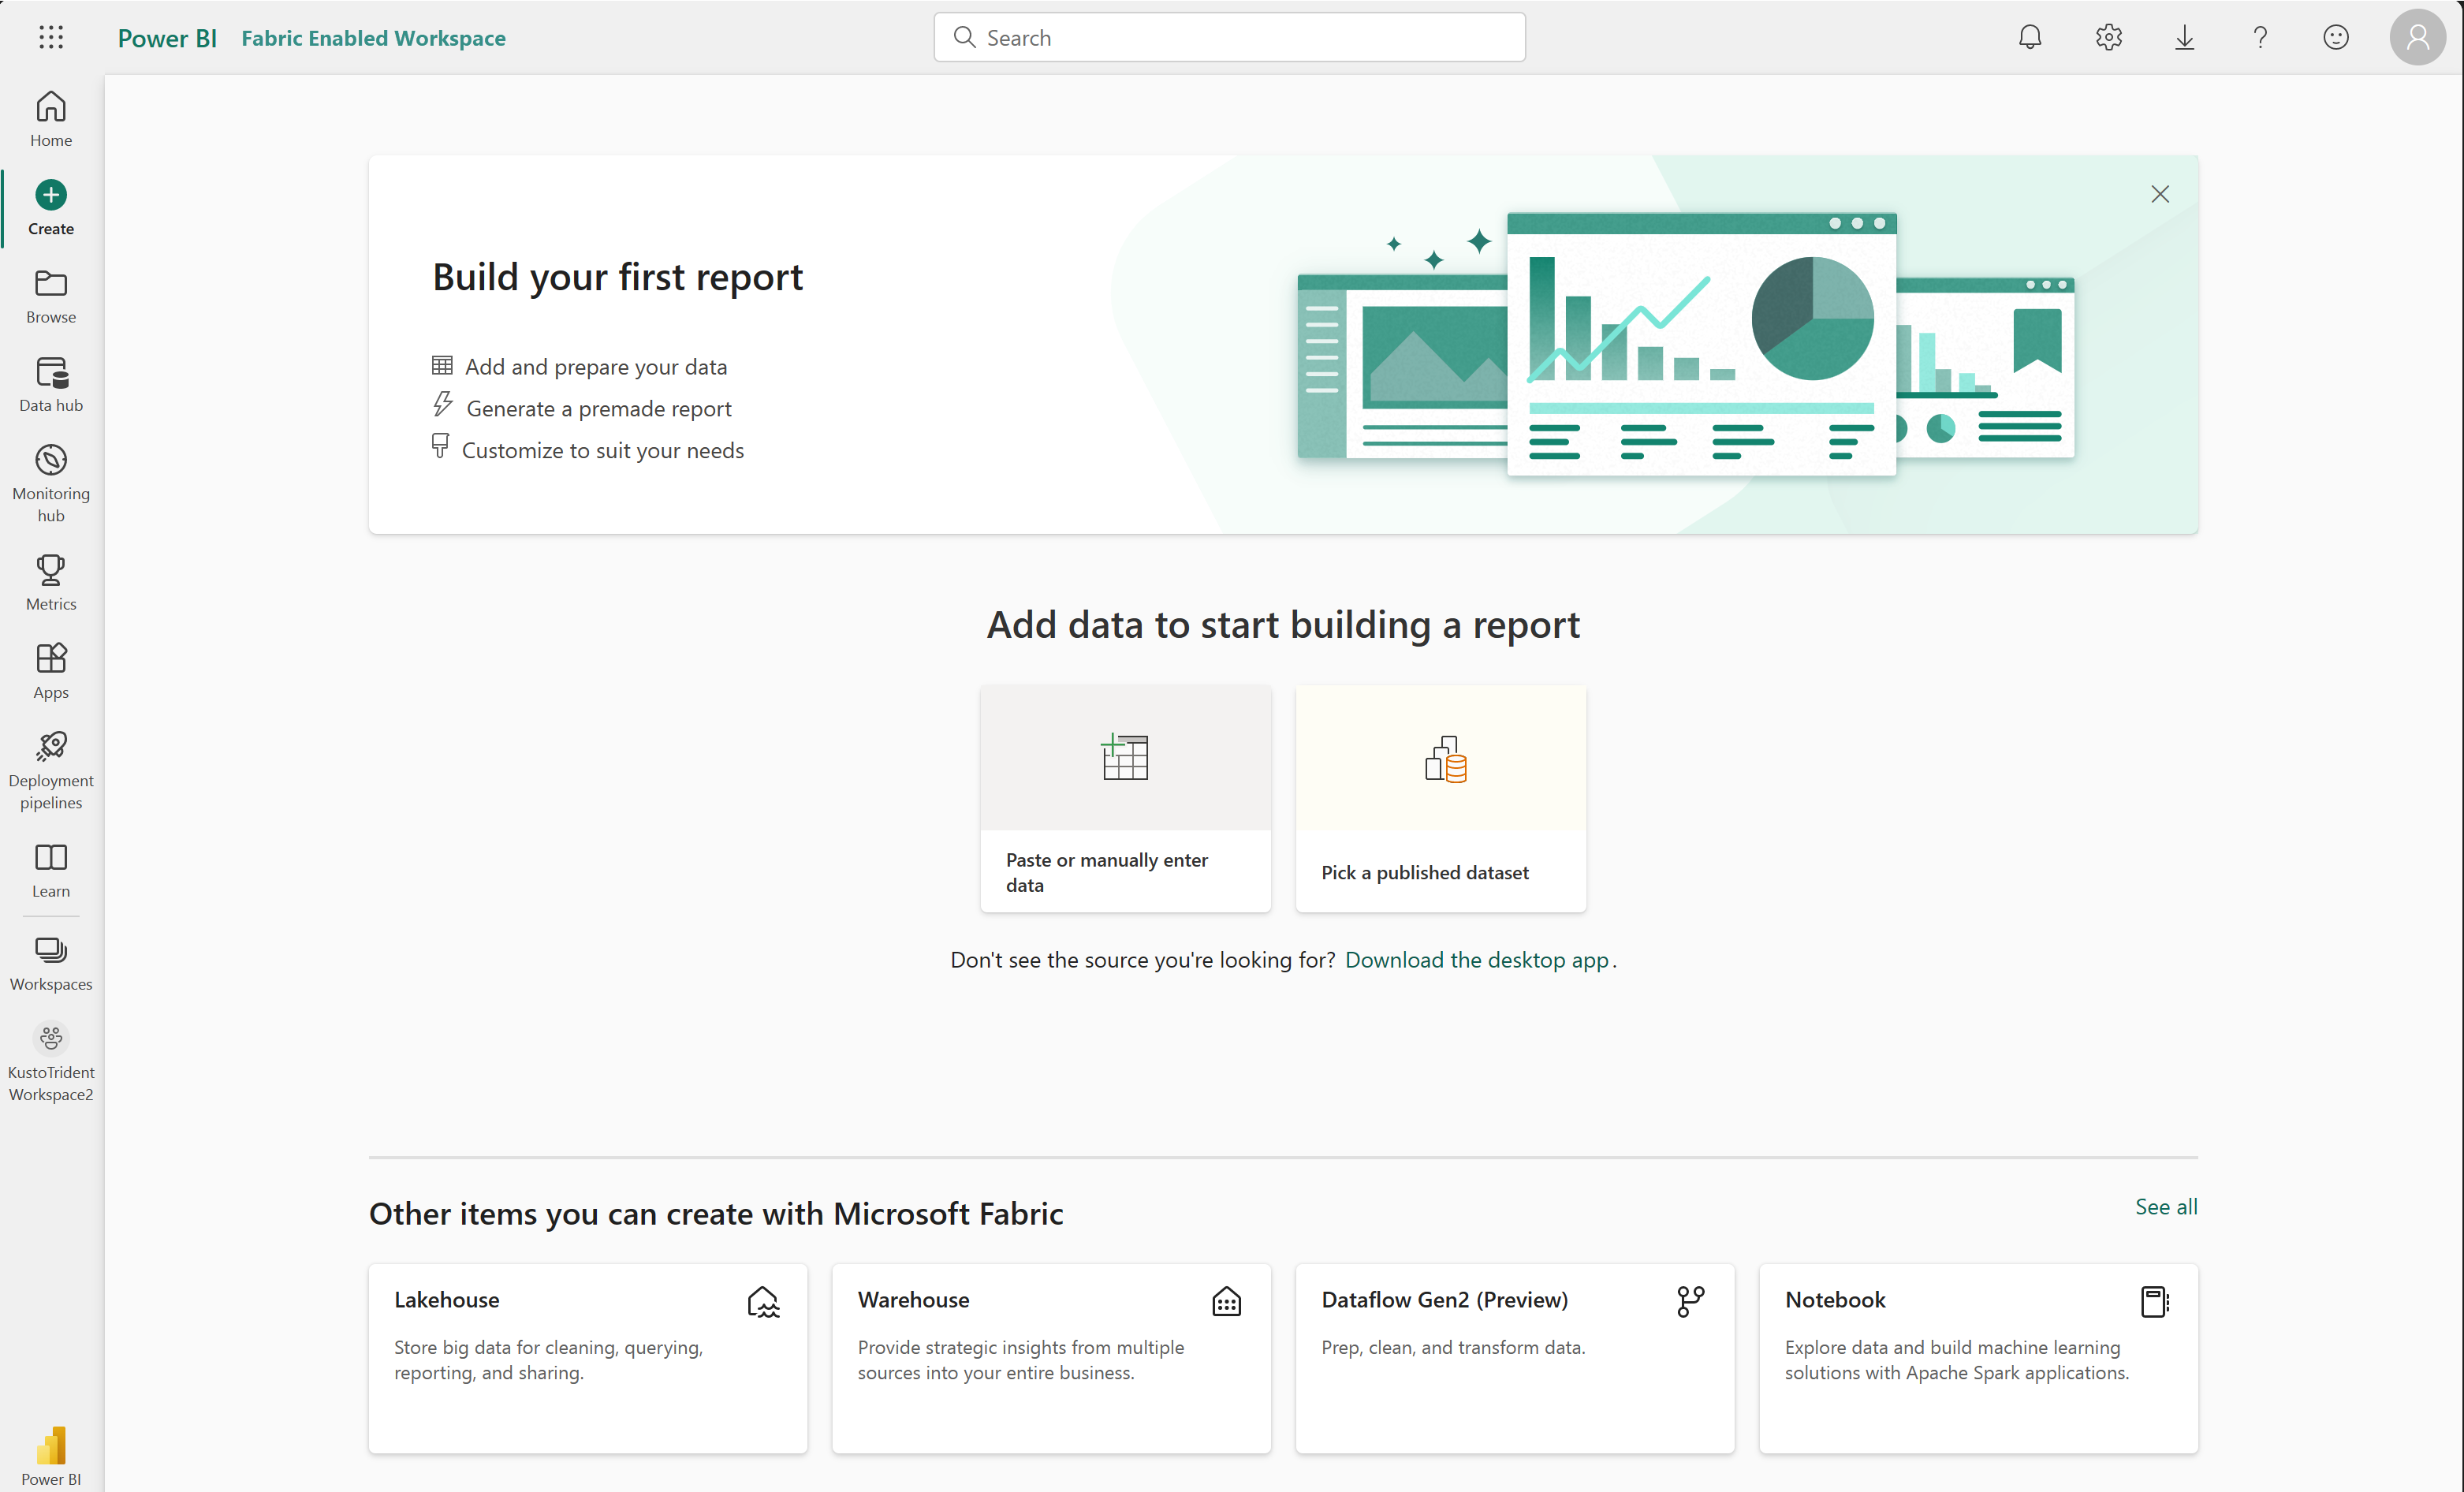Click the Notebook icon
Image resolution: width=2464 pixels, height=1492 pixels.
[x=2154, y=1301]
